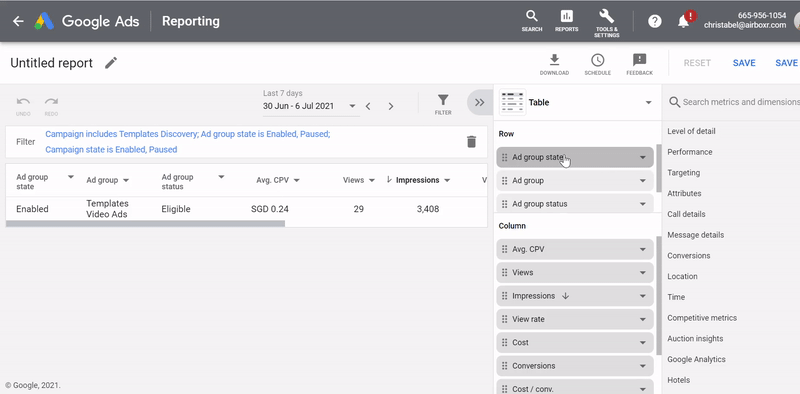Open the Conversions category

tap(688, 256)
